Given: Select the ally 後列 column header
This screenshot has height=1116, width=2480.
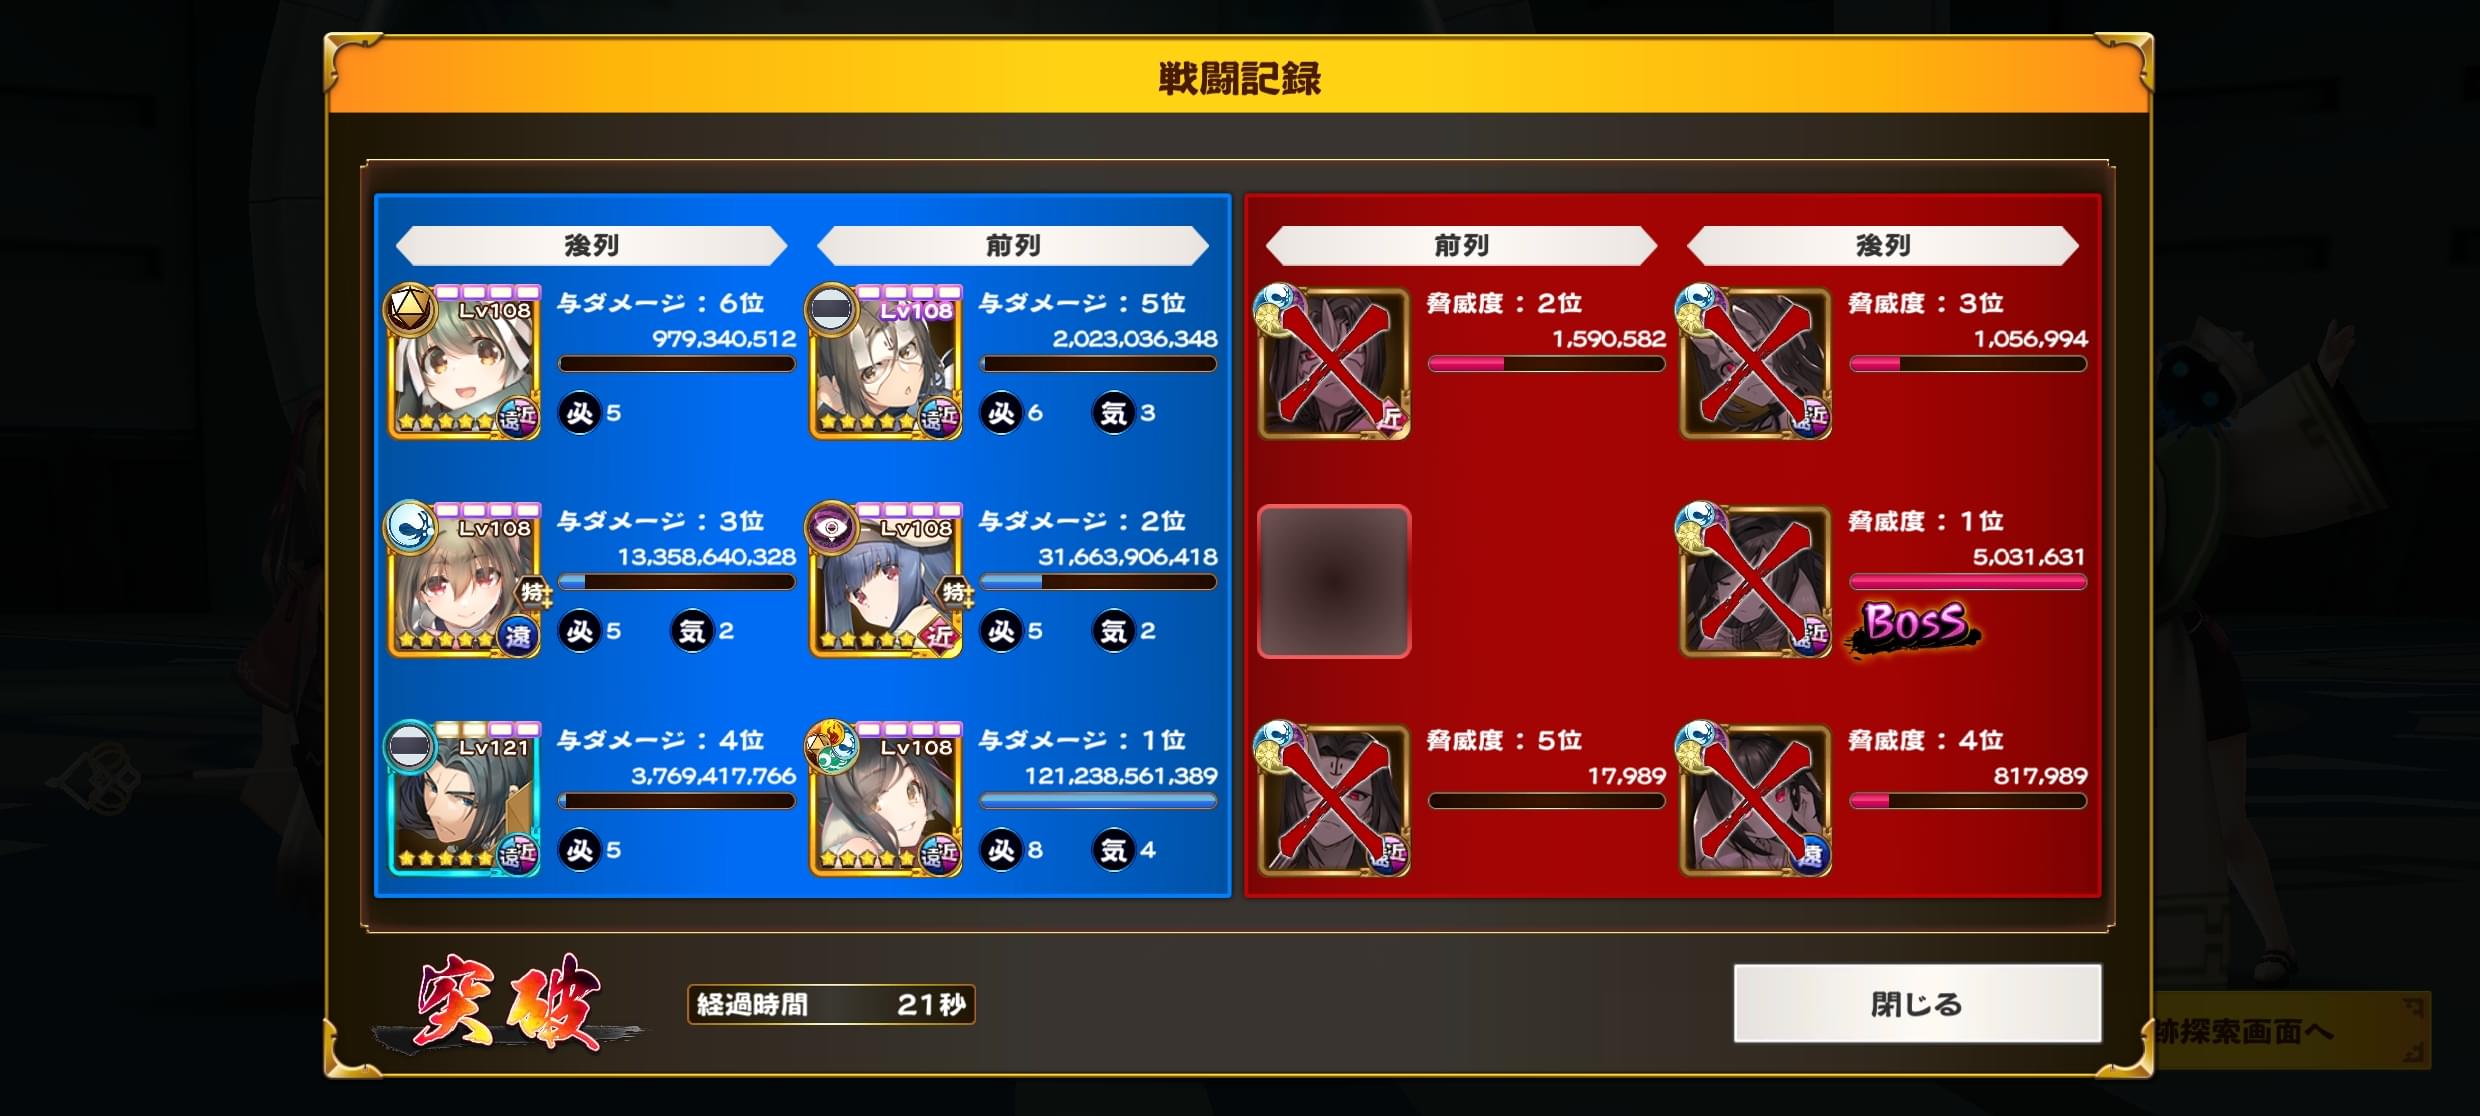Looking at the screenshot, I should click(592, 245).
